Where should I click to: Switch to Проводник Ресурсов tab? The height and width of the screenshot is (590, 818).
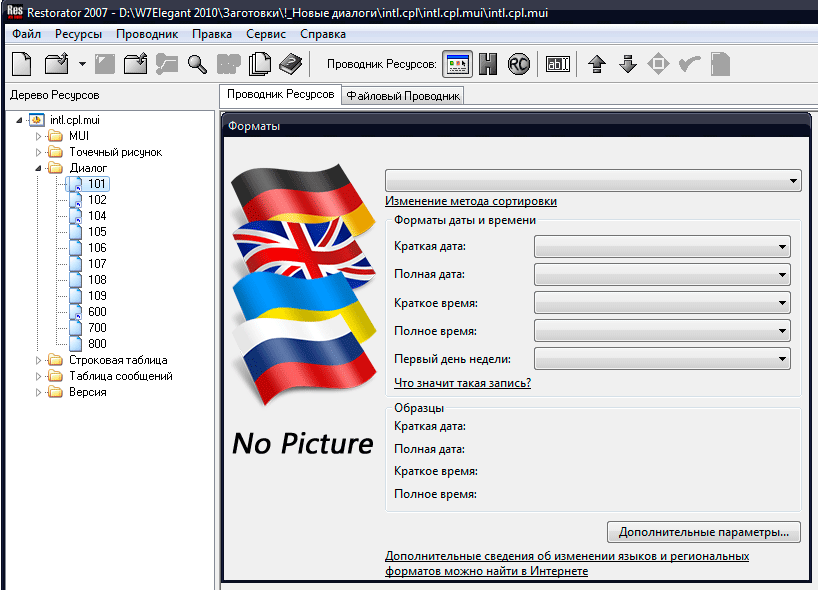click(x=280, y=94)
